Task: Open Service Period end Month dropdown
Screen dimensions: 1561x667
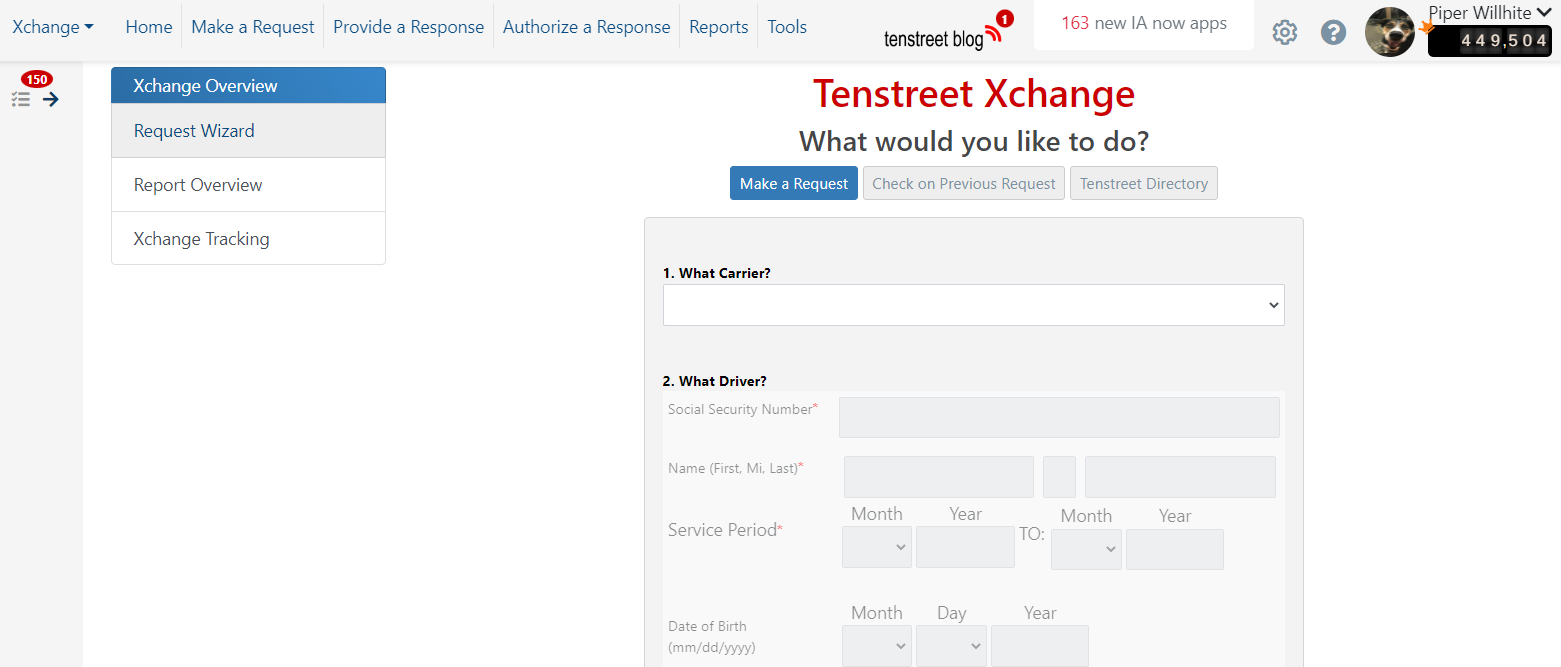Action: tap(1086, 549)
